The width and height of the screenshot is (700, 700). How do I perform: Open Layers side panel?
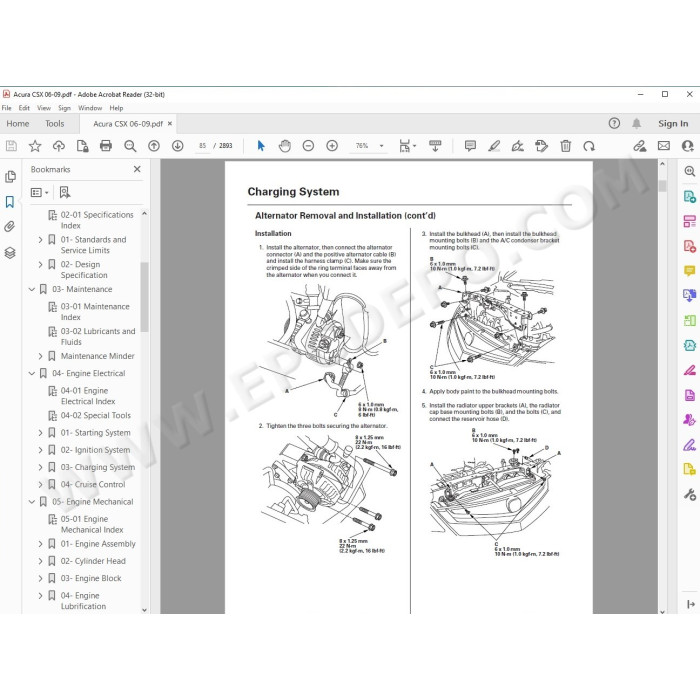pos(10,253)
